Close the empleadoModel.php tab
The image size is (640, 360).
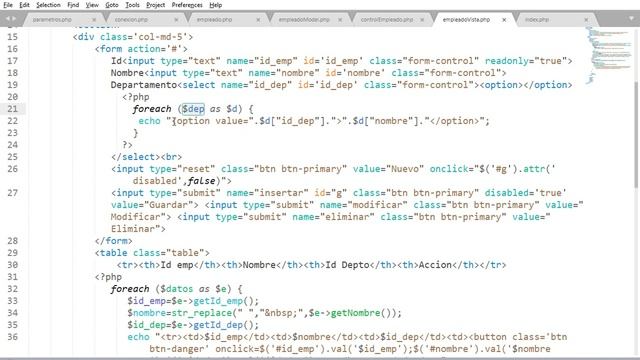pos(340,20)
